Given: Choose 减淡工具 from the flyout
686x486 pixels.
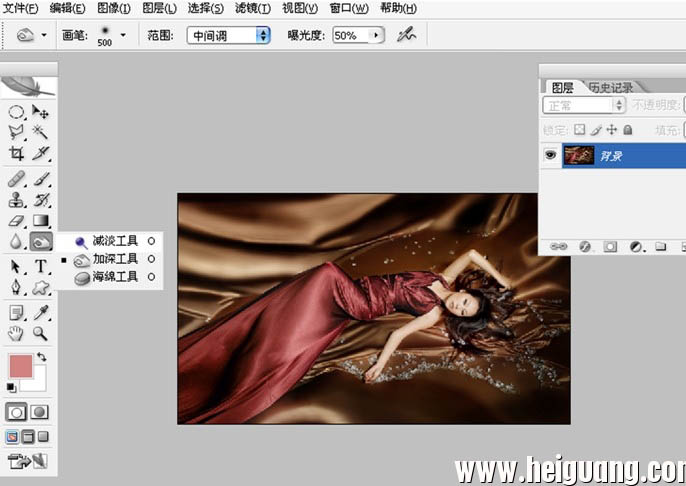Looking at the screenshot, I should [115, 241].
